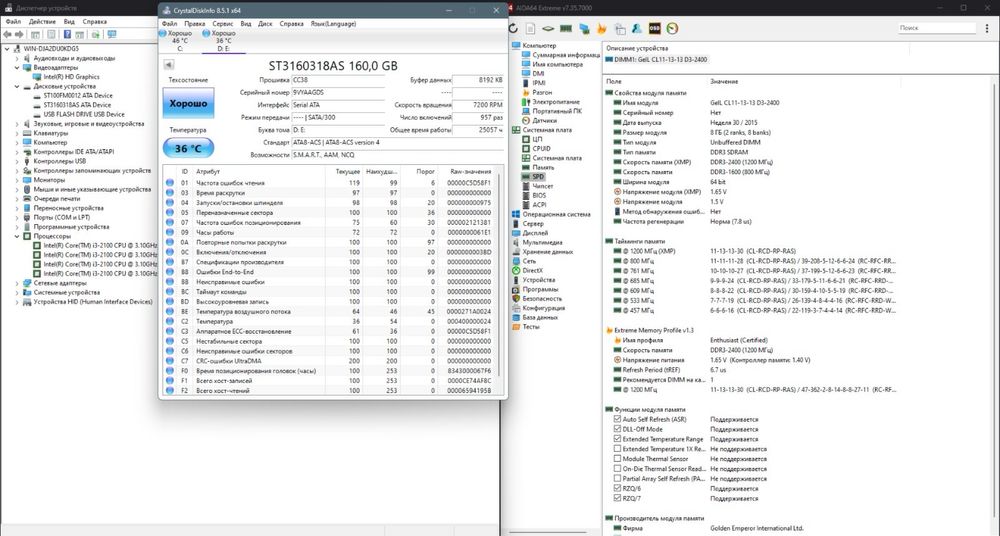Open Диск menu in CrystalDiskInfo
Screen dimensions: 1000x536
point(265,24)
